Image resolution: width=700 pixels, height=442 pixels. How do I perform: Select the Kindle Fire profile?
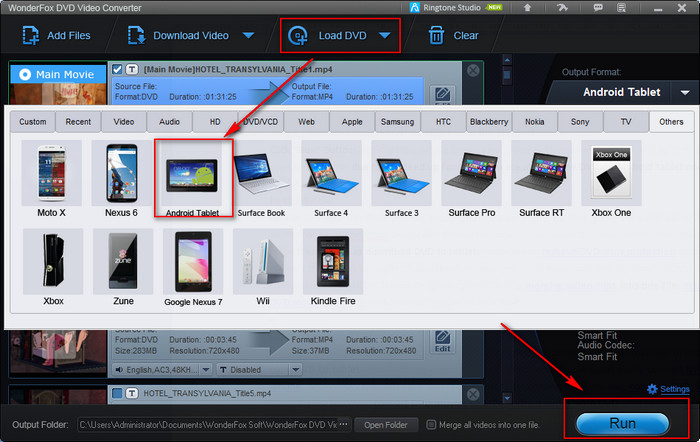333,267
